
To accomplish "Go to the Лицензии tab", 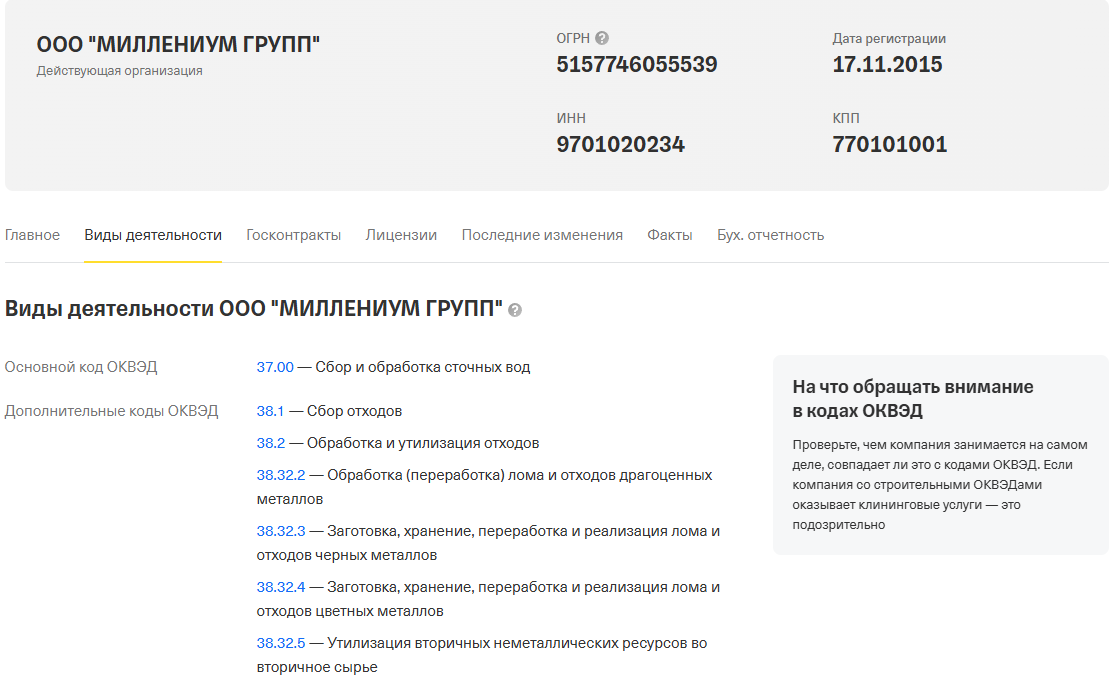I will coord(401,235).
